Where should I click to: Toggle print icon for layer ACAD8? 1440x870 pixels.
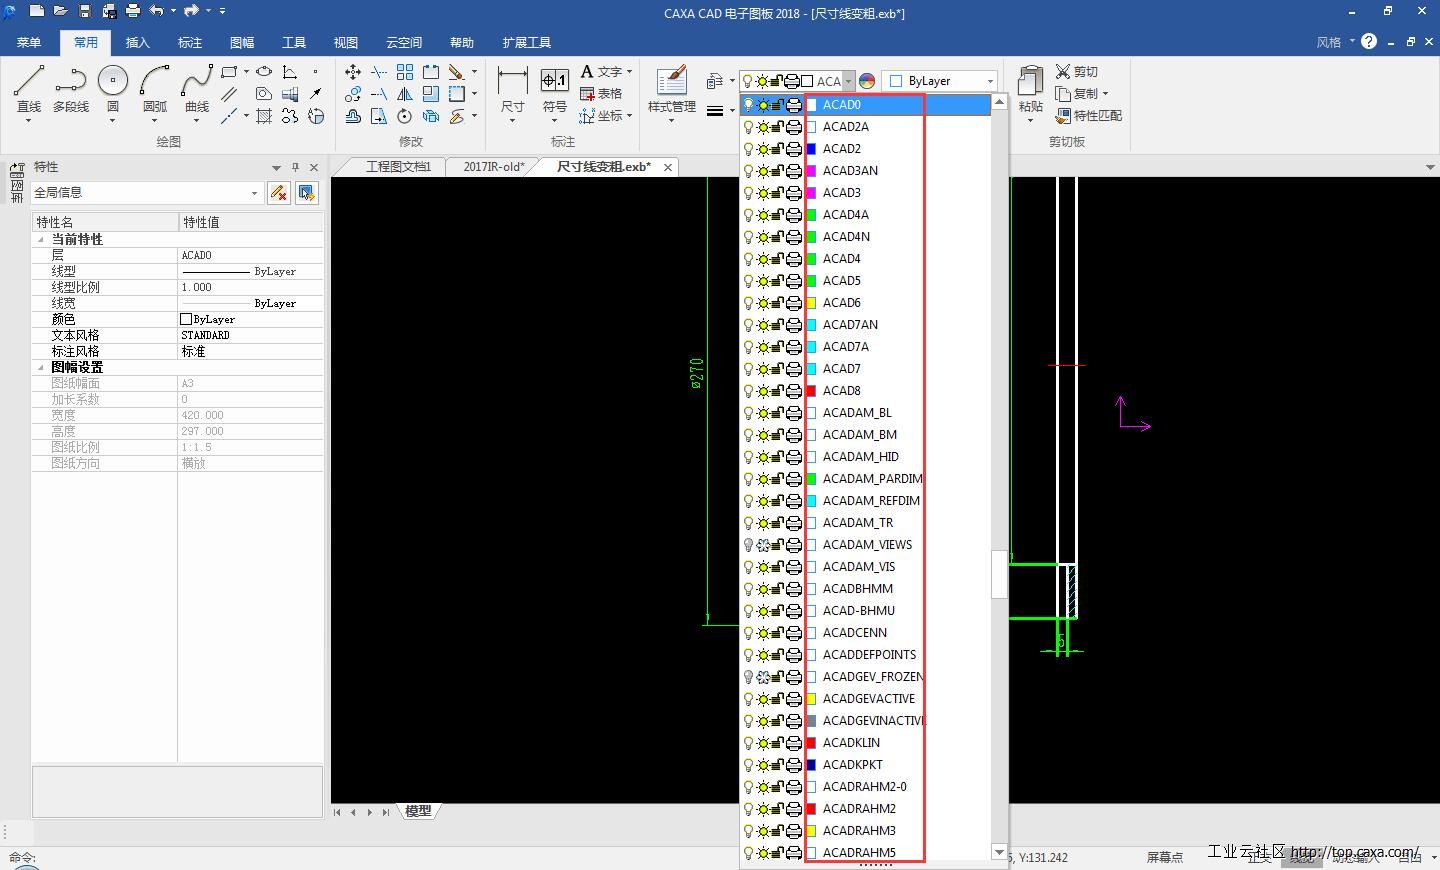pos(794,391)
